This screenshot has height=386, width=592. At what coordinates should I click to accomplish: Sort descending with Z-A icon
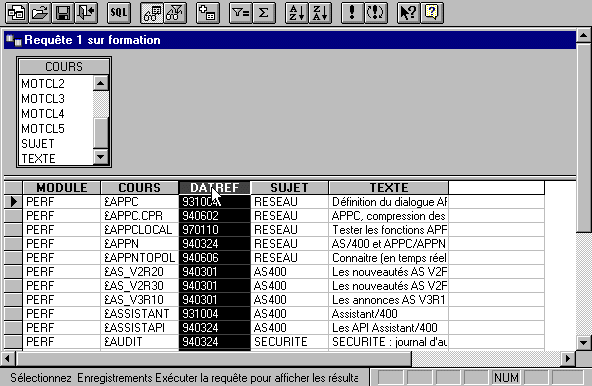[x=320, y=13]
